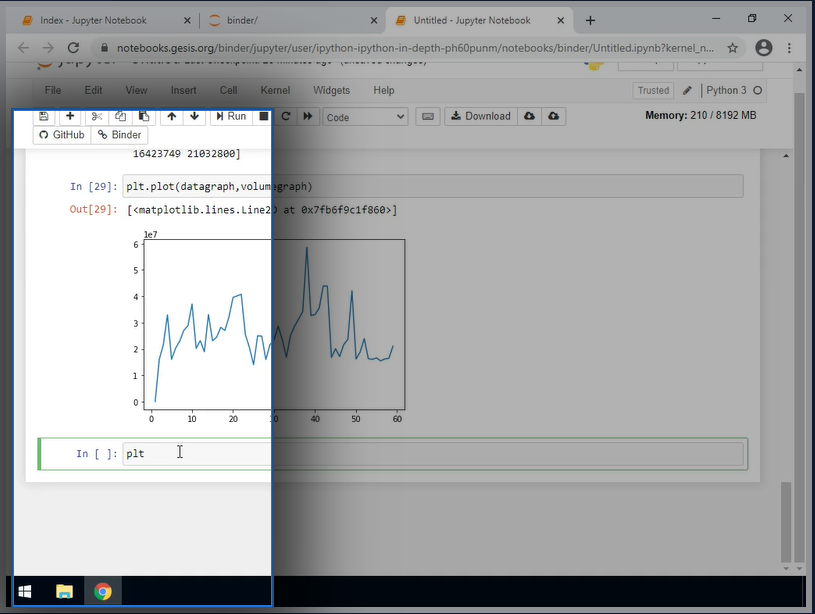Click into the empty cell containing plt
This screenshot has width=815, height=614.
point(433,454)
